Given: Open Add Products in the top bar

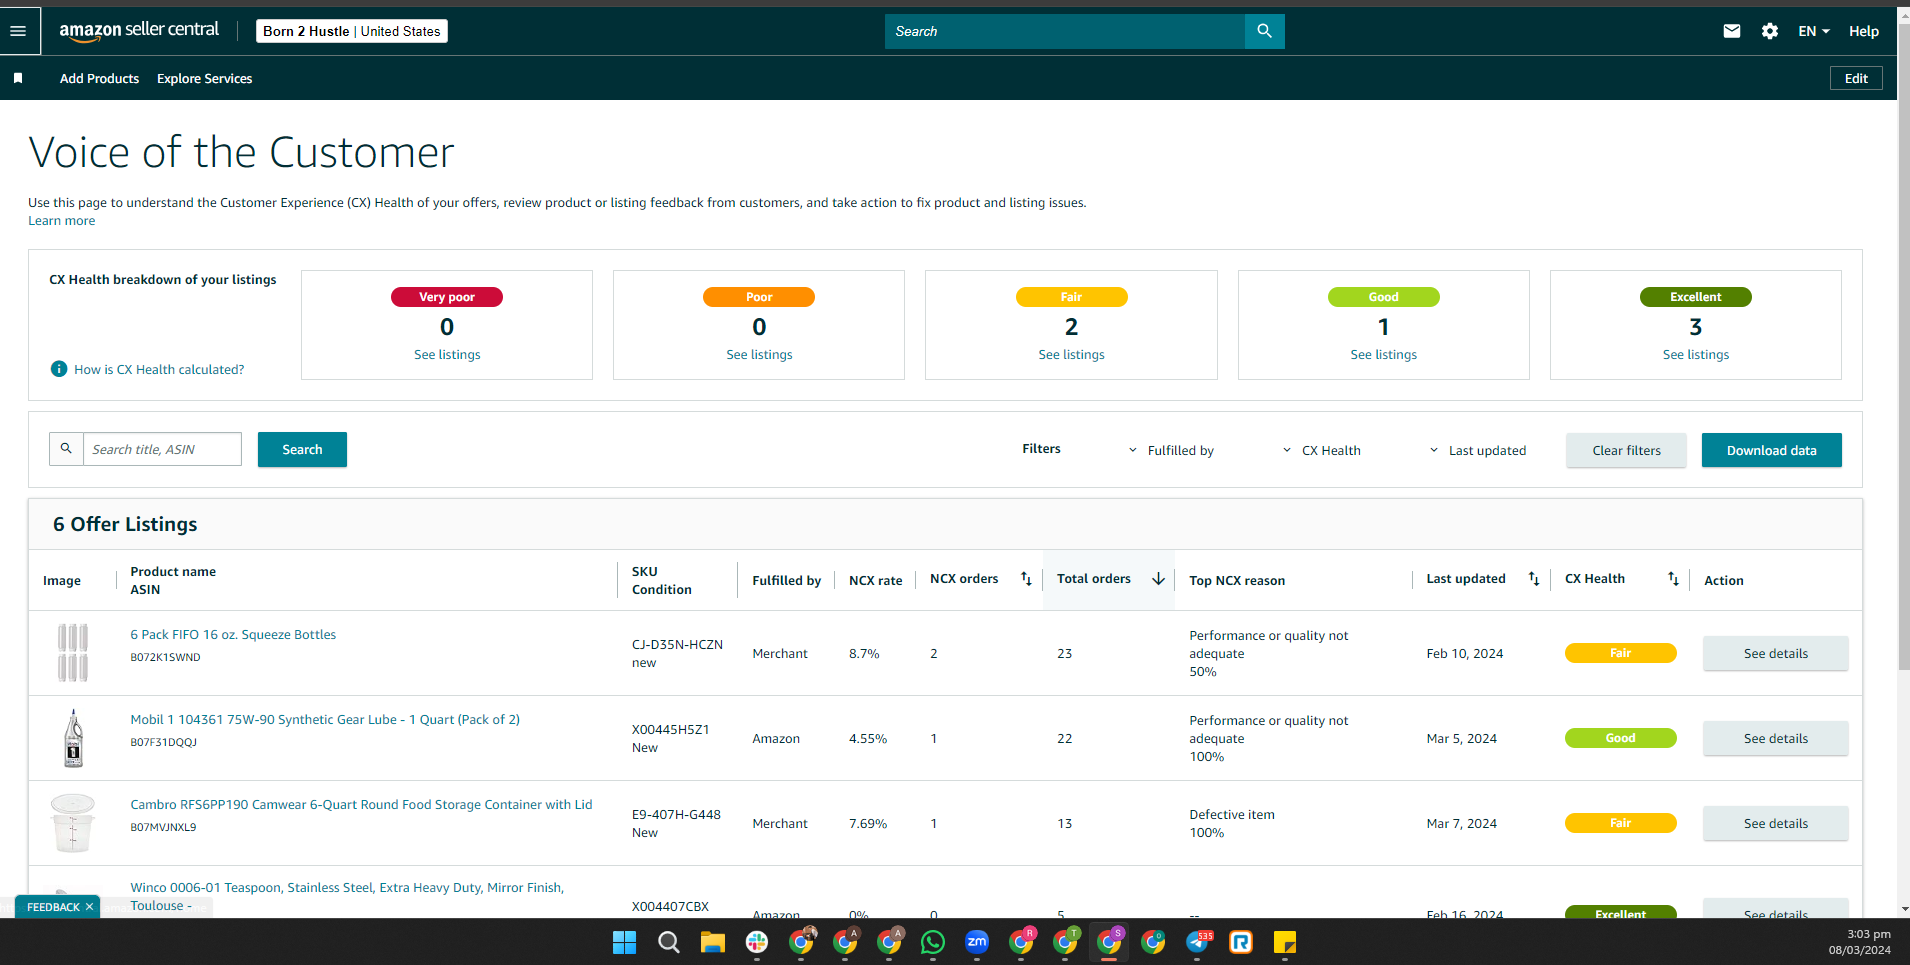Looking at the screenshot, I should 99,78.
